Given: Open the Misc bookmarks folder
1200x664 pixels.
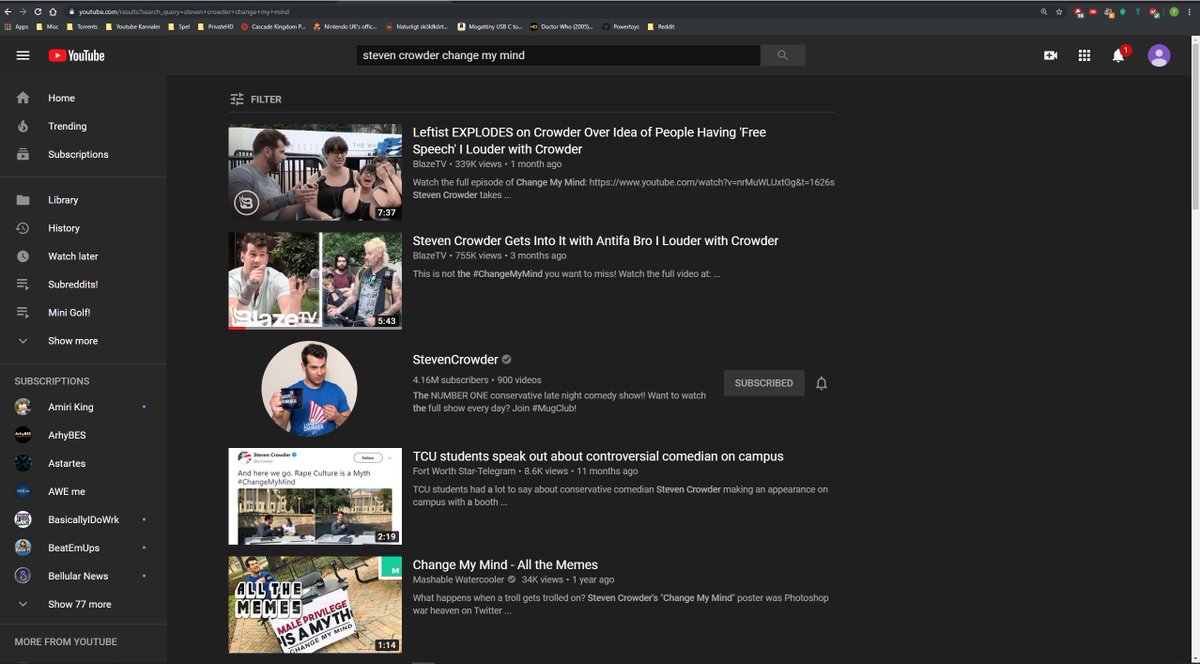Looking at the screenshot, I should pos(47,26).
